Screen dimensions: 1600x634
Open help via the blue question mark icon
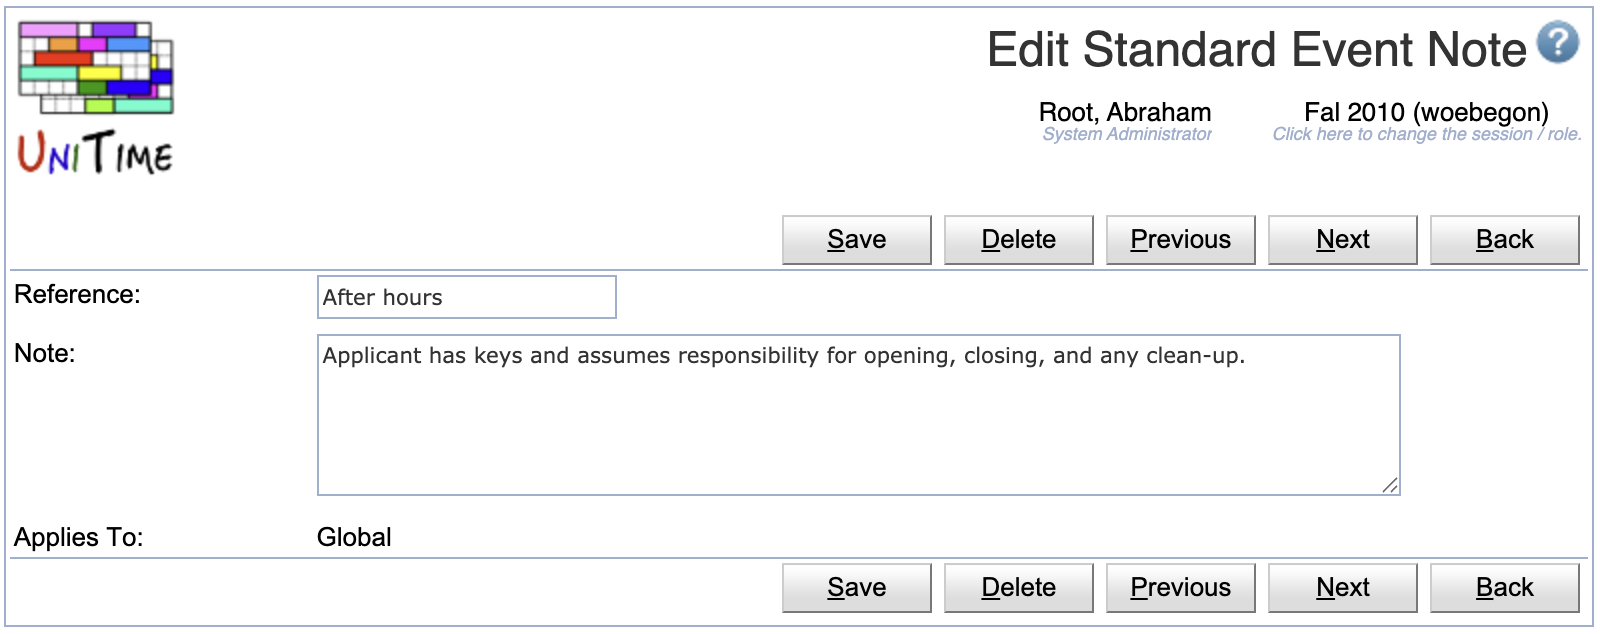tap(1558, 43)
